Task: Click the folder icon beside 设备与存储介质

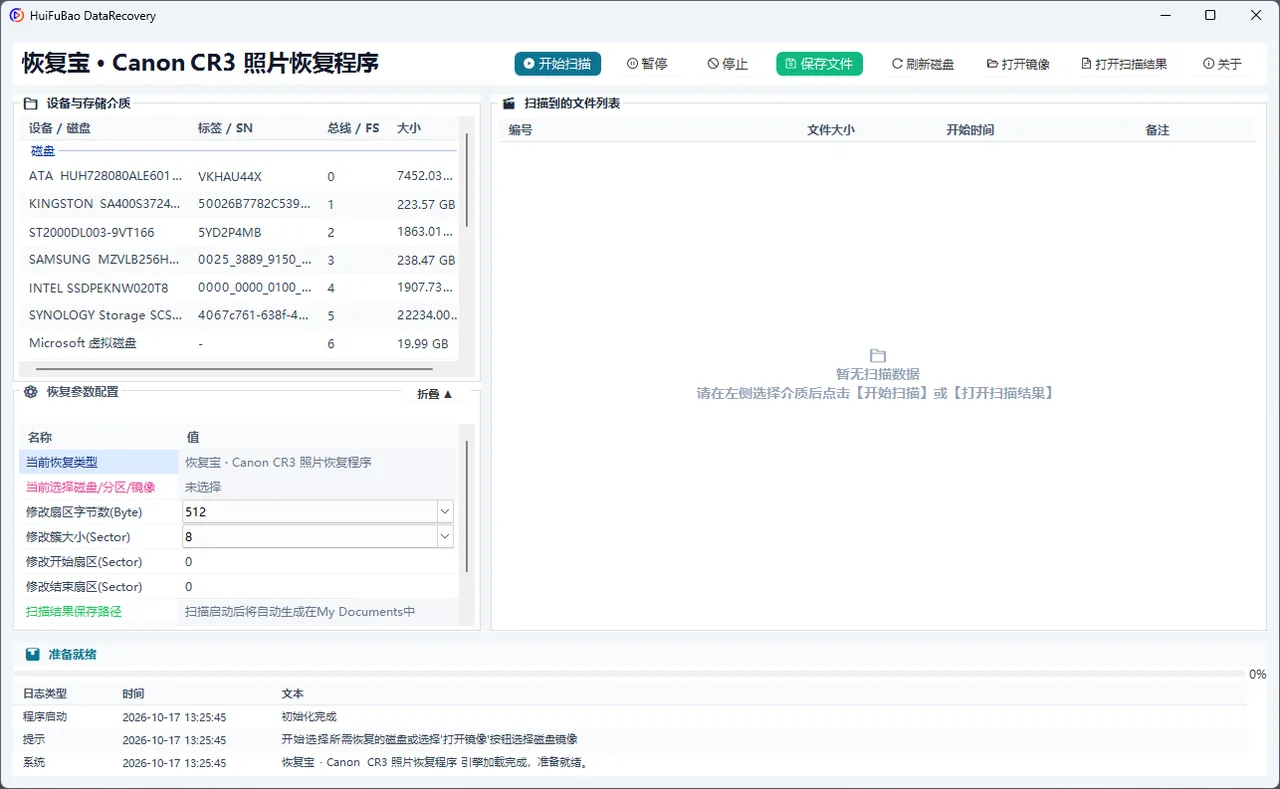Action: (x=30, y=103)
